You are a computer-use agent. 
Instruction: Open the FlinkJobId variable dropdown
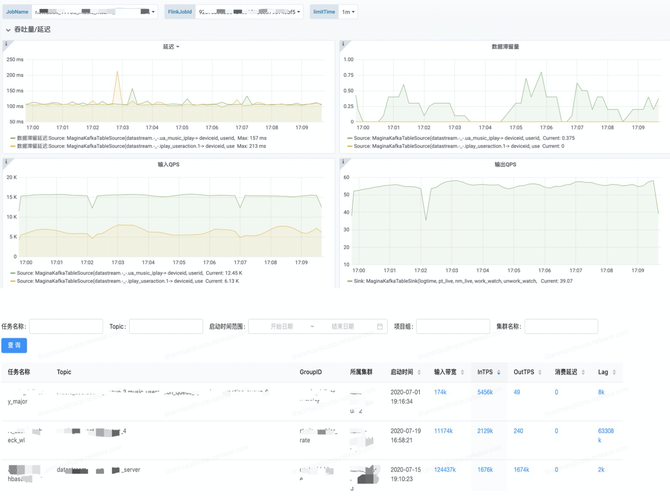click(249, 12)
